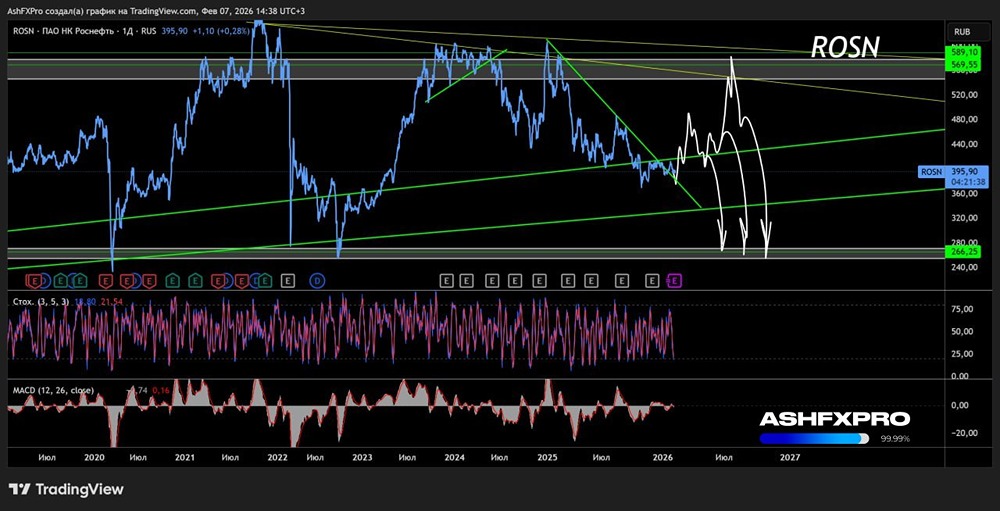Click the blue dividend D marker
This screenshot has height=511, width=1000.
pyautogui.click(x=317, y=279)
